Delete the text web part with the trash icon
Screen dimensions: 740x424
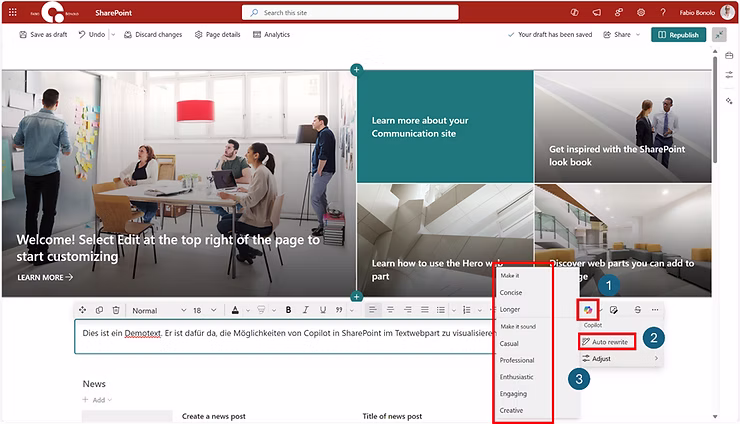click(116, 310)
